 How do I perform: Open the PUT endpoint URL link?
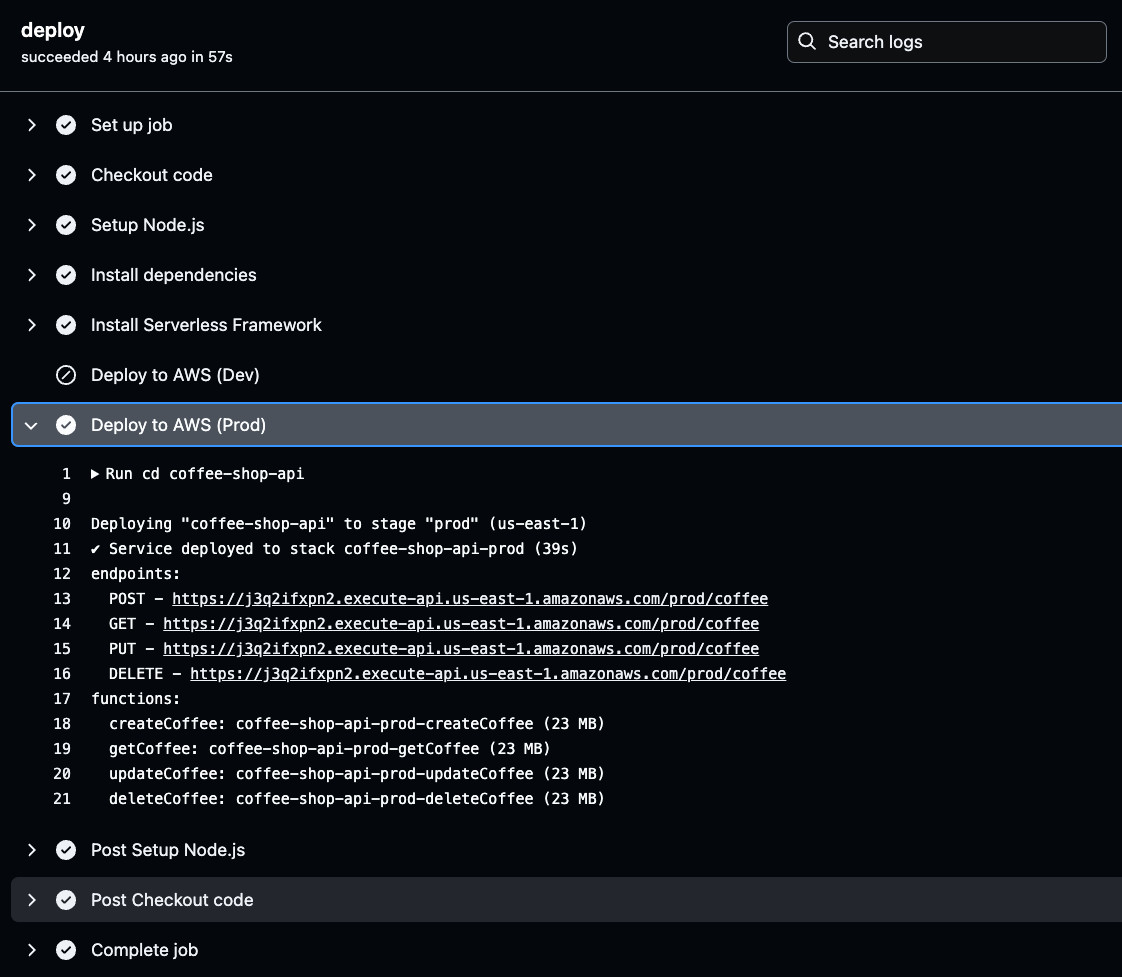(461, 649)
